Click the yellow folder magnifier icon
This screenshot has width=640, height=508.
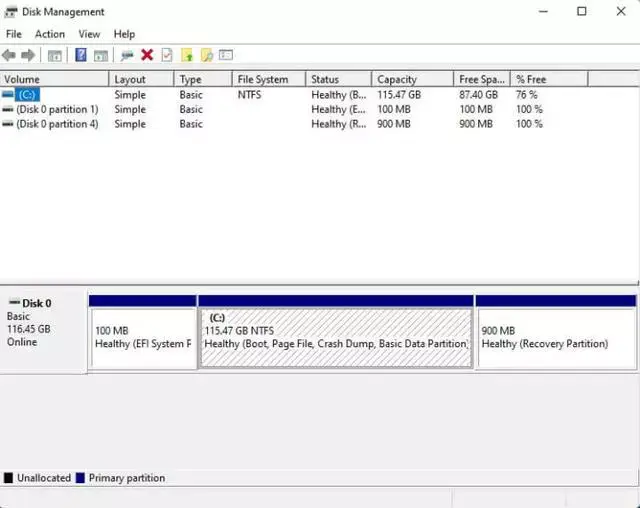pos(207,55)
